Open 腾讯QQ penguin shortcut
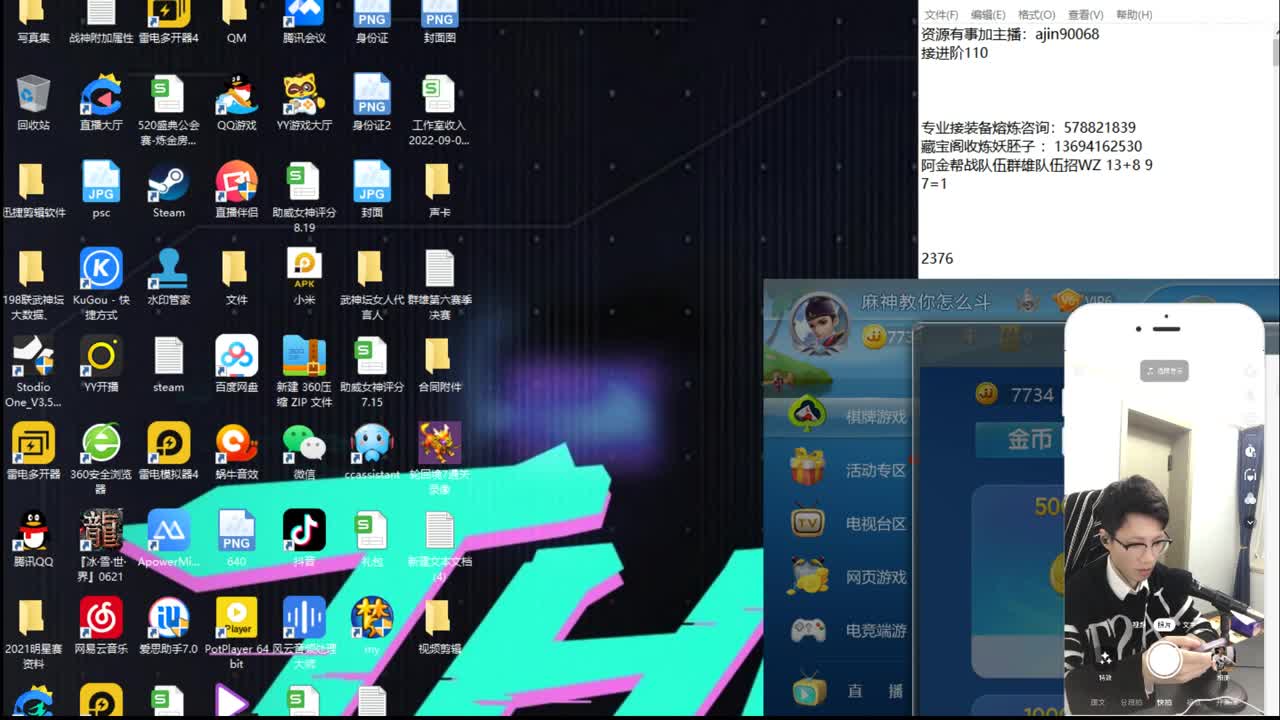The width and height of the screenshot is (1280, 720). 33,539
